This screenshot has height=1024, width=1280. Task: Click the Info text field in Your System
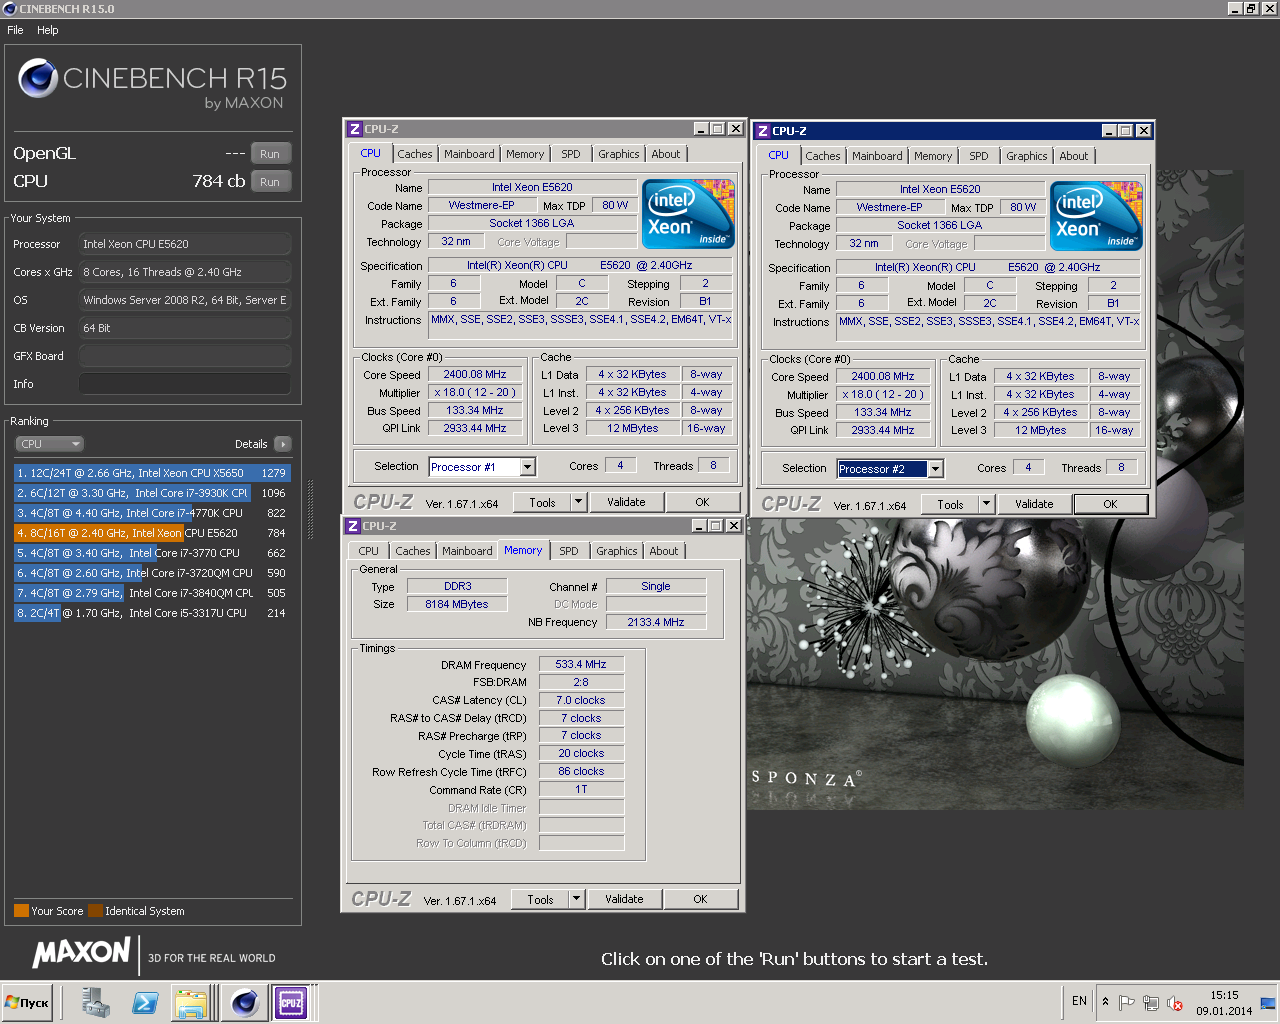[x=185, y=384]
